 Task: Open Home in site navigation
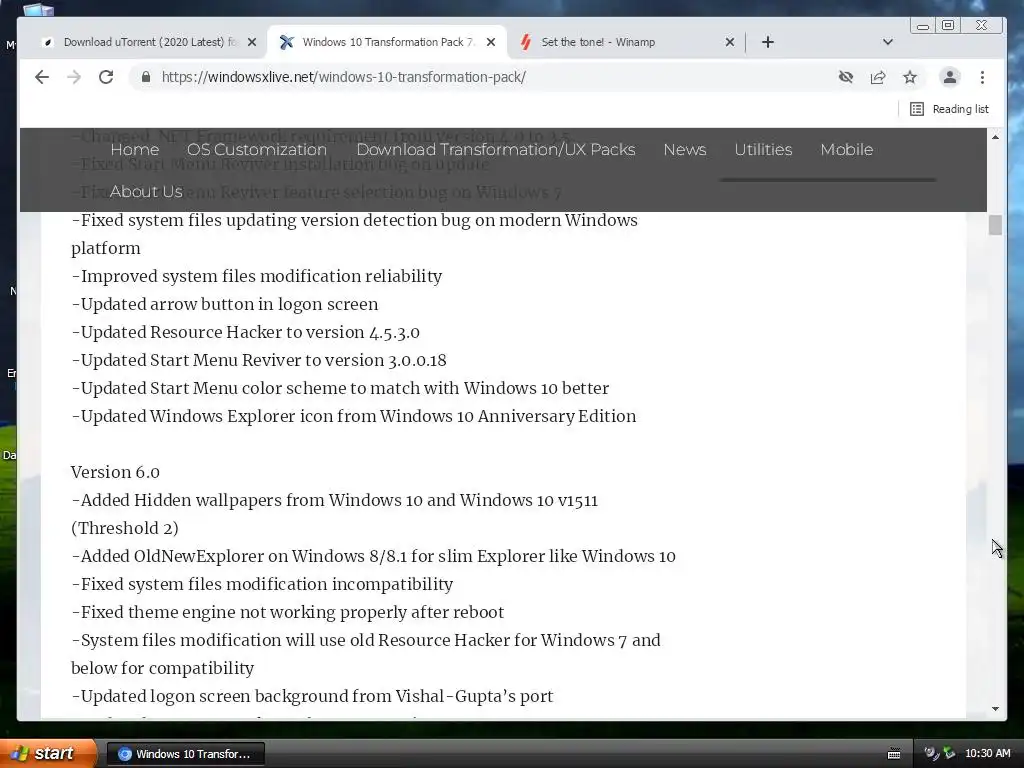pos(135,150)
